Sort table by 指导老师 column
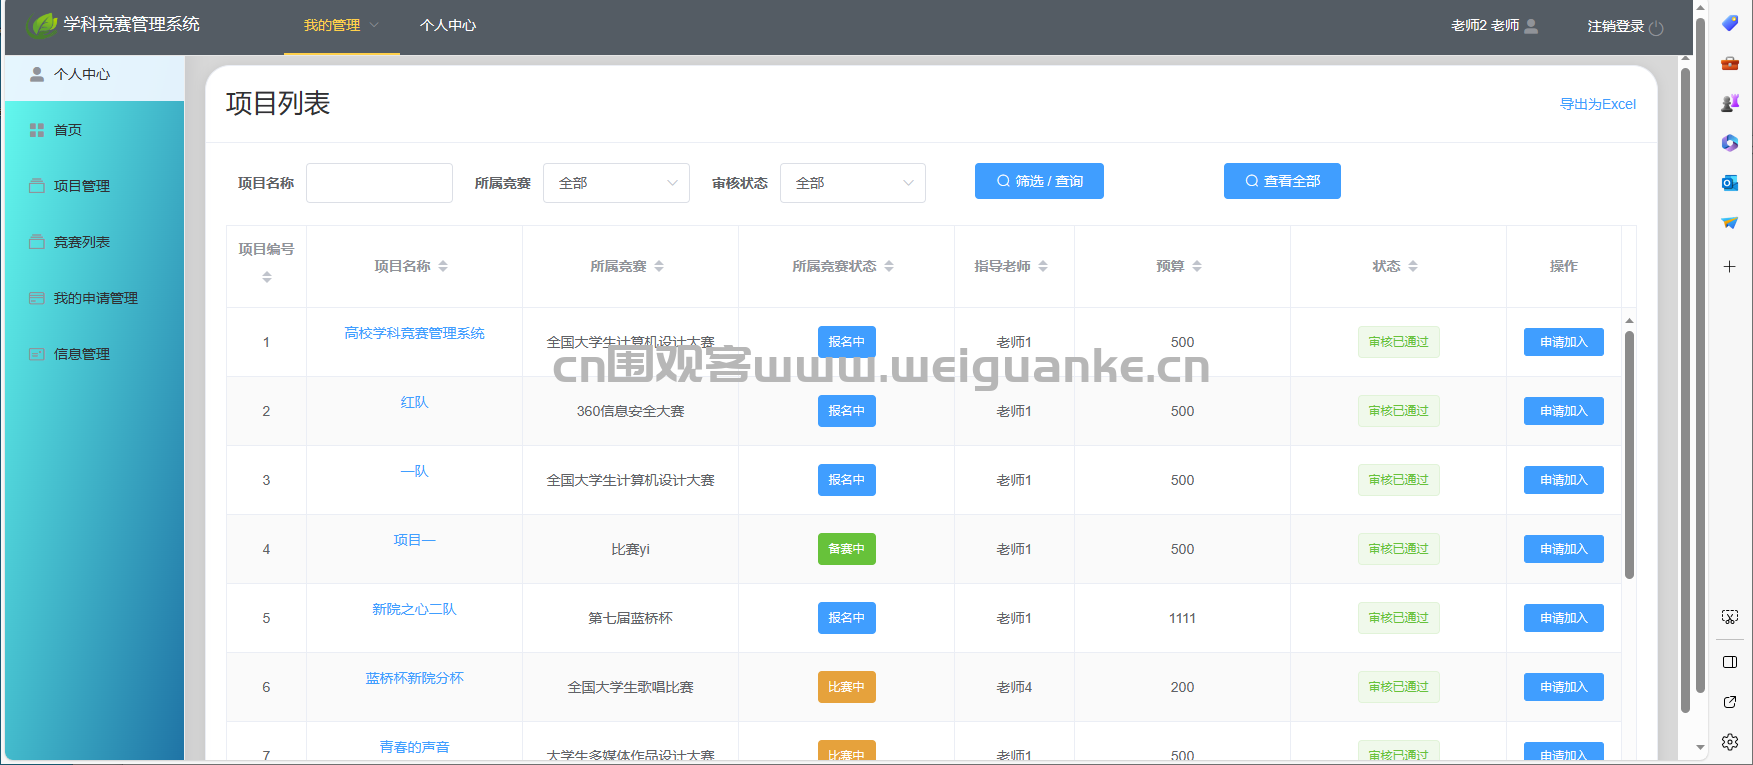Viewport: 1753px width, 765px height. 1043,266
